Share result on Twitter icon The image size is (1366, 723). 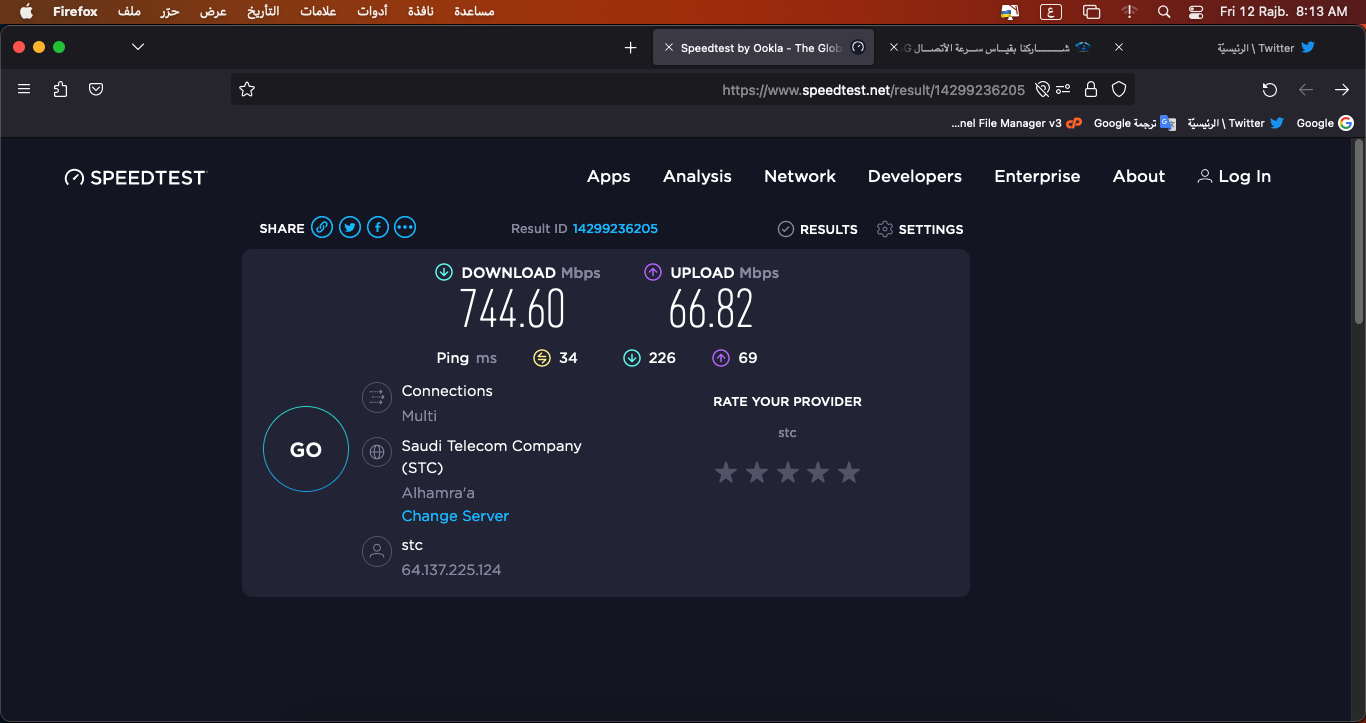tap(350, 228)
